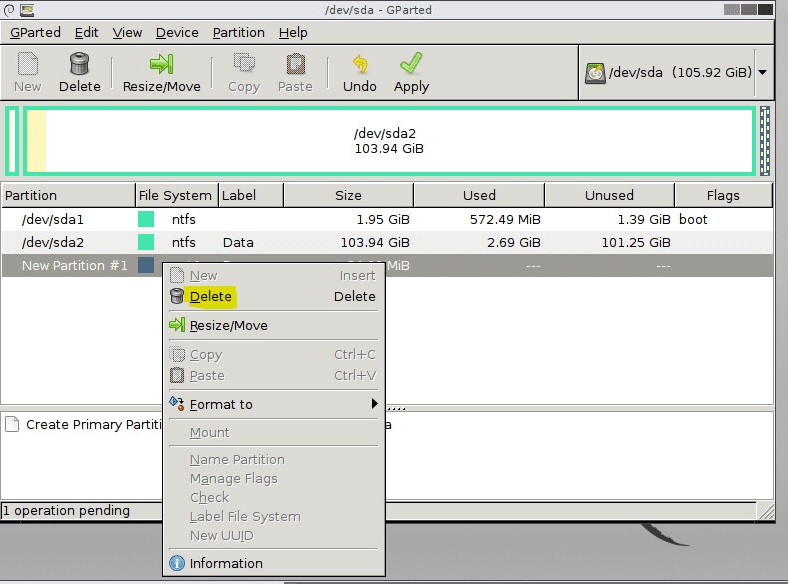Select /dev/sda (105.92 GiB) device combo box
This screenshot has width=788, height=584.
pyautogui.click(x=675, y=72)
